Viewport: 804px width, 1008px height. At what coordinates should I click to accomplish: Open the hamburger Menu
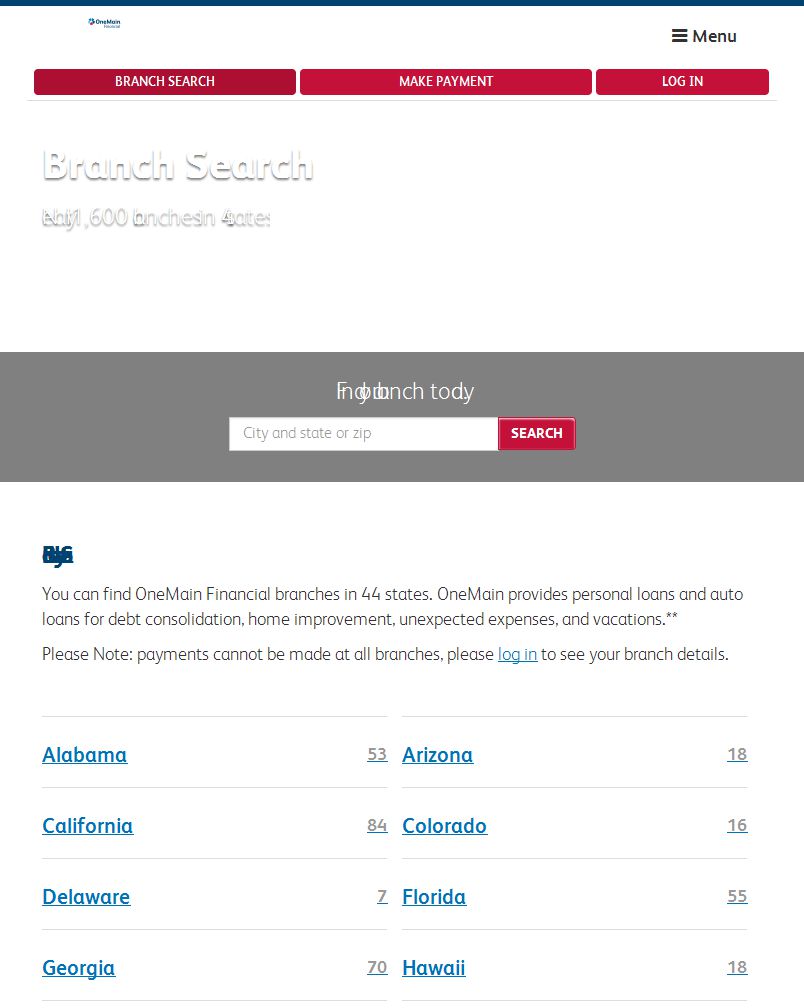(x=704, y=36)
